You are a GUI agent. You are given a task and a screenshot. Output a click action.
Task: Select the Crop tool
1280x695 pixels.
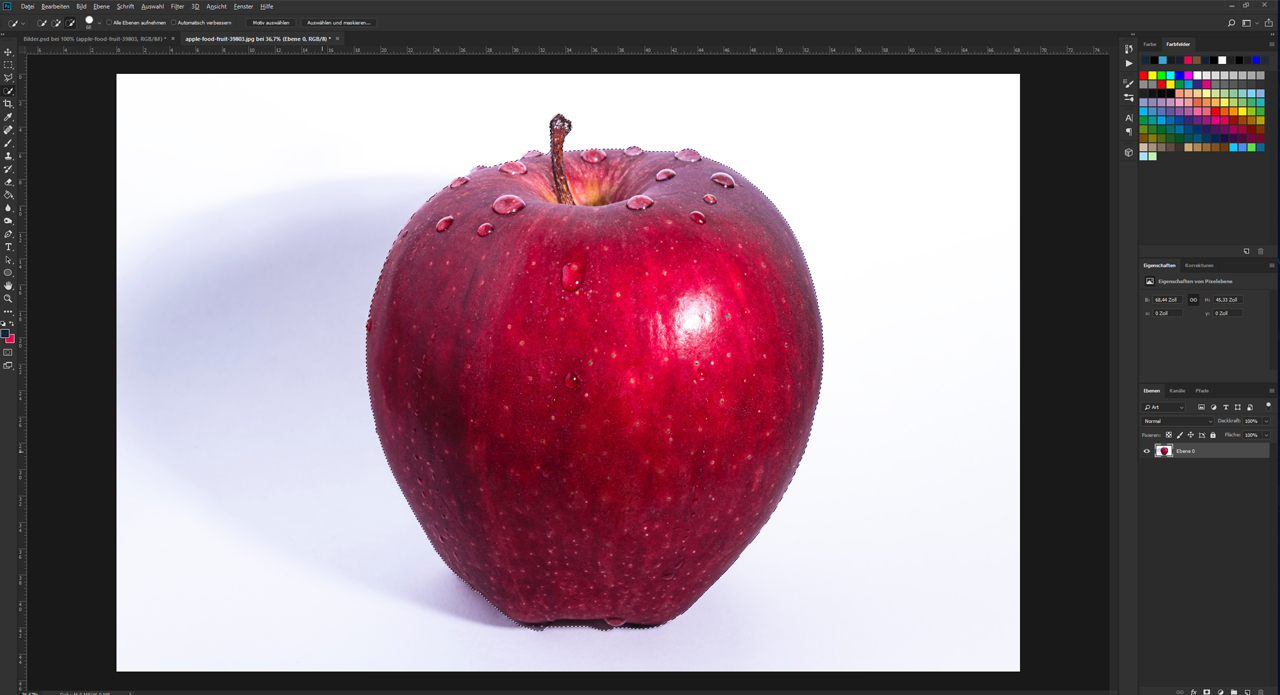8,104
